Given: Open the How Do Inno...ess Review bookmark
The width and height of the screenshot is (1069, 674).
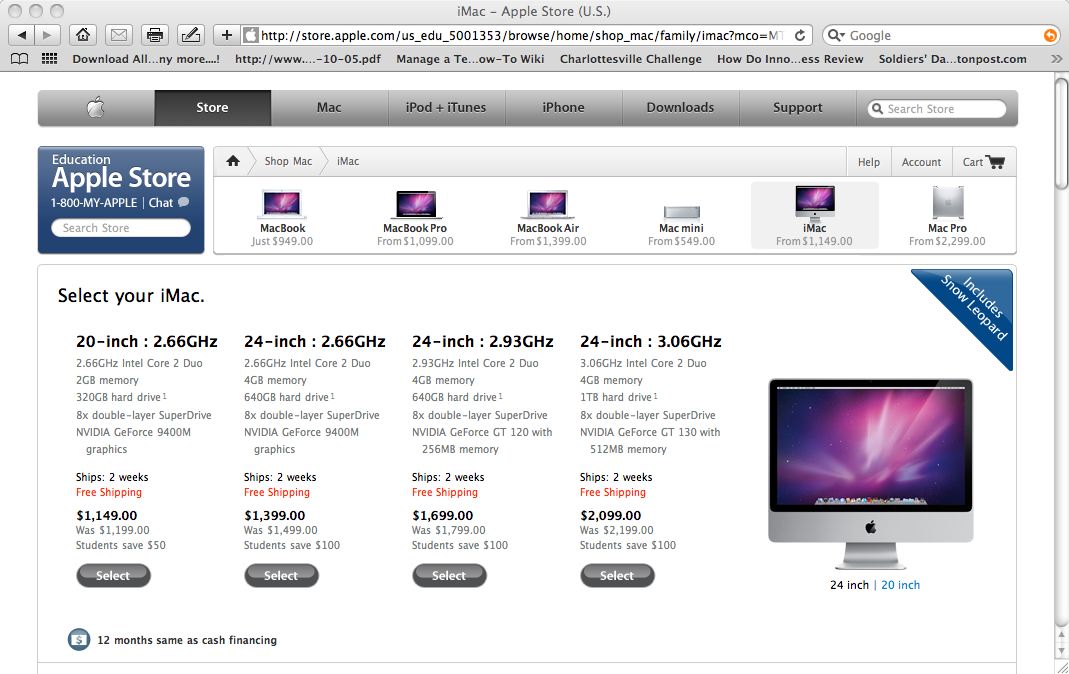Looking at the screenshot, I should point(790,59).
